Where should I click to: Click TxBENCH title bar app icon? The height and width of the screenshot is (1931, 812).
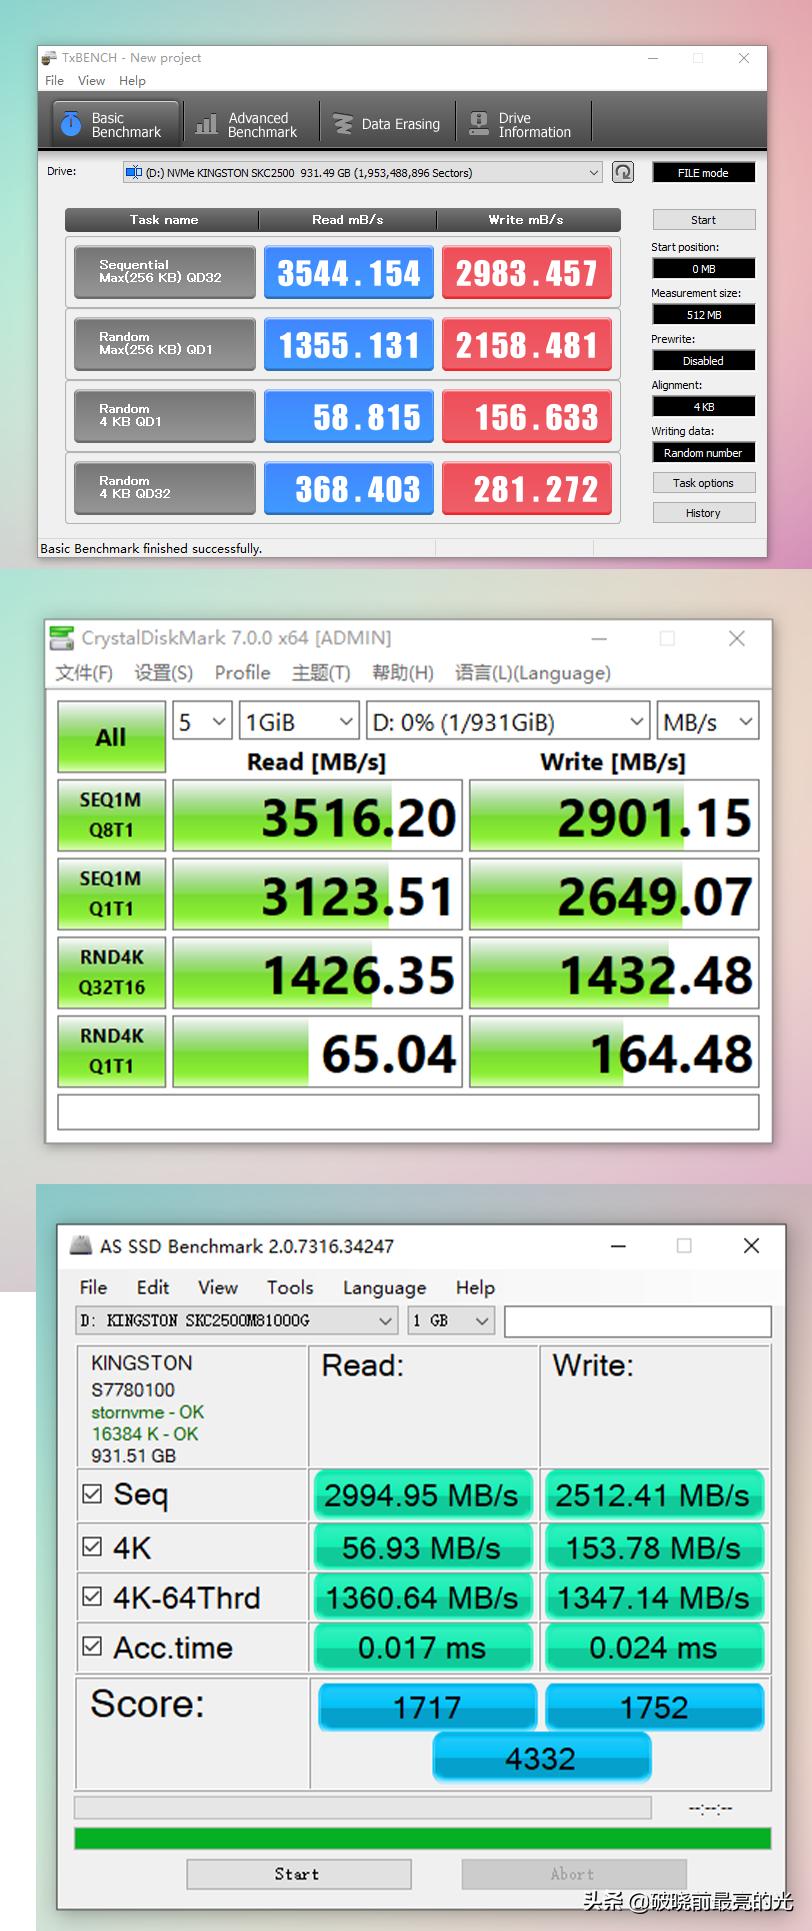click(50, 58)
